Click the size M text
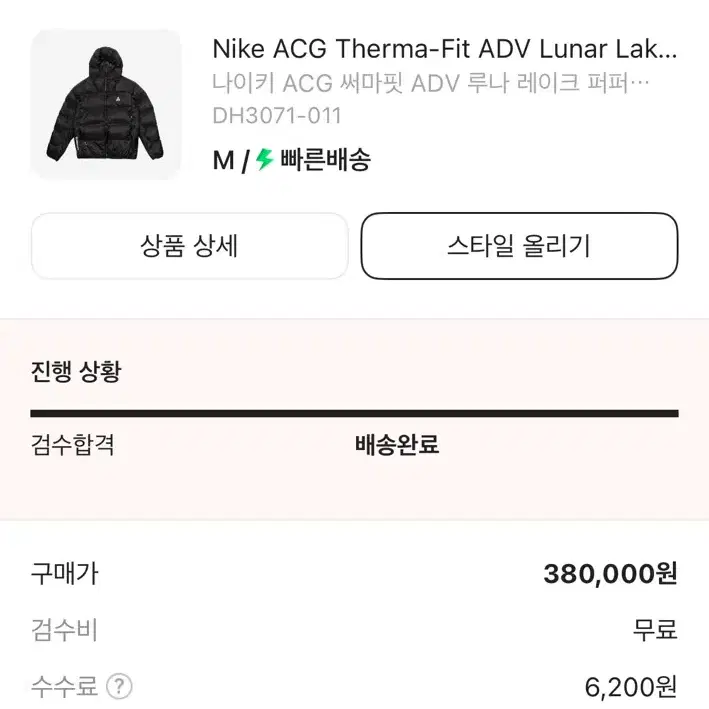The image size is (709, 709). click(223, 161)
